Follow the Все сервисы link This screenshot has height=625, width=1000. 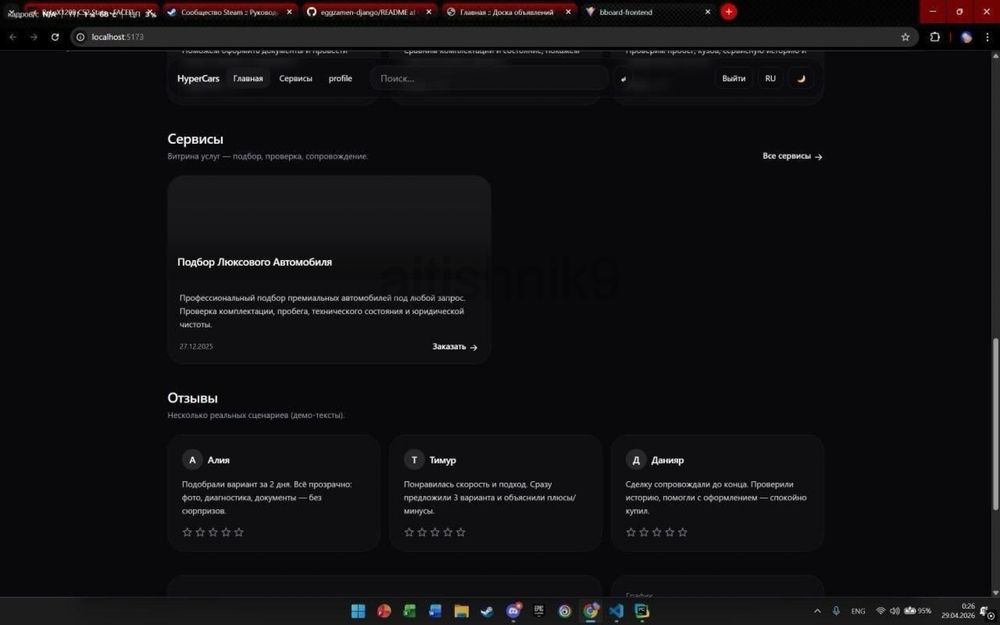pyautogui.click(x=792, y=156)
